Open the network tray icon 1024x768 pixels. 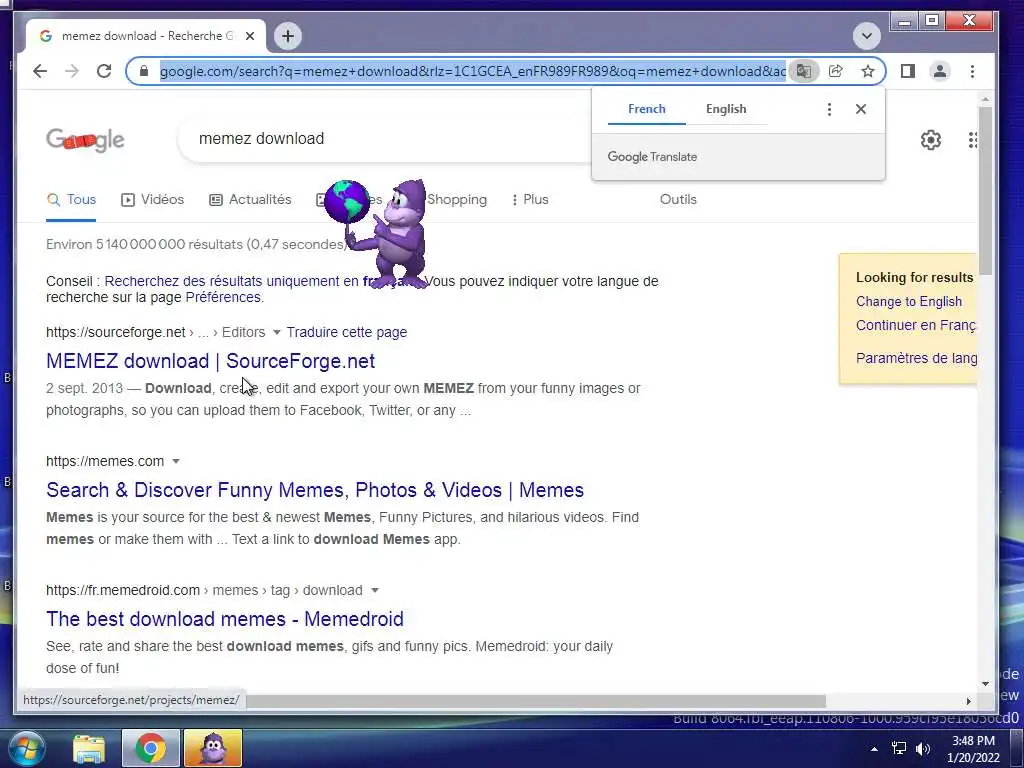(899, 749)
